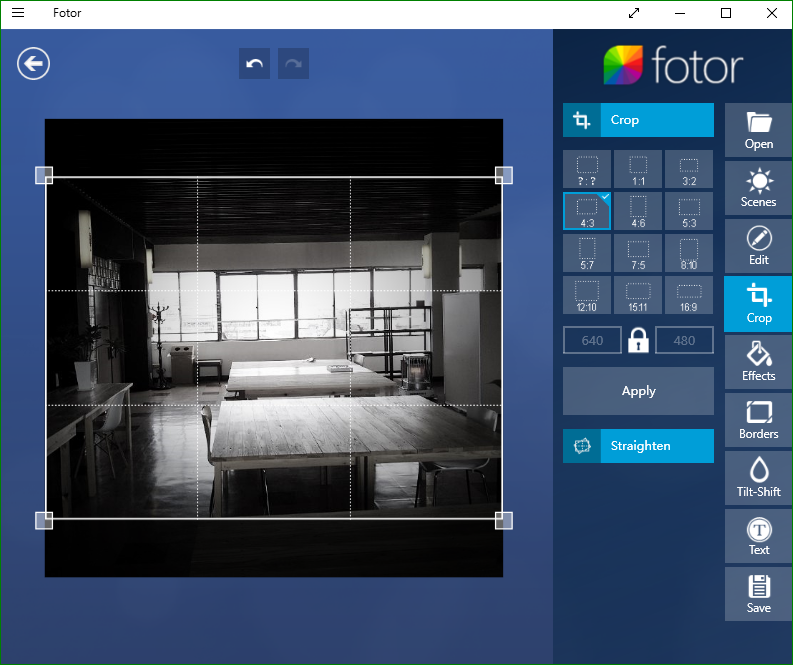The width and height of the screenshot is (793, 665).
Task: Open the Borders panel
Action: [x=759, y=420]
